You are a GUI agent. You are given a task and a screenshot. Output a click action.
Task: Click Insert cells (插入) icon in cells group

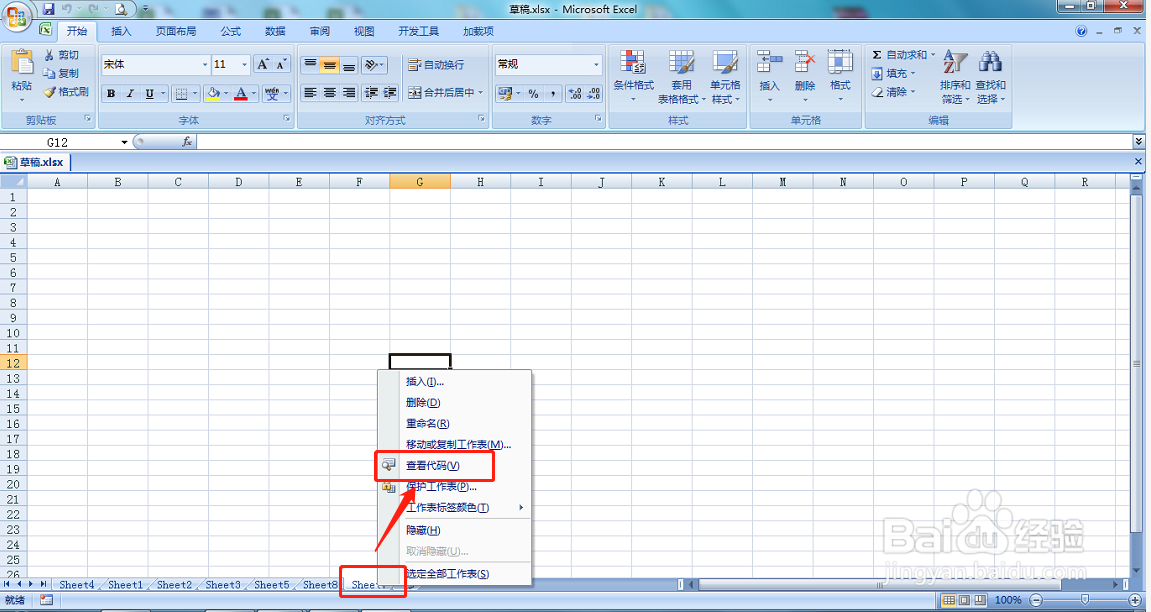tap(769, 77)
